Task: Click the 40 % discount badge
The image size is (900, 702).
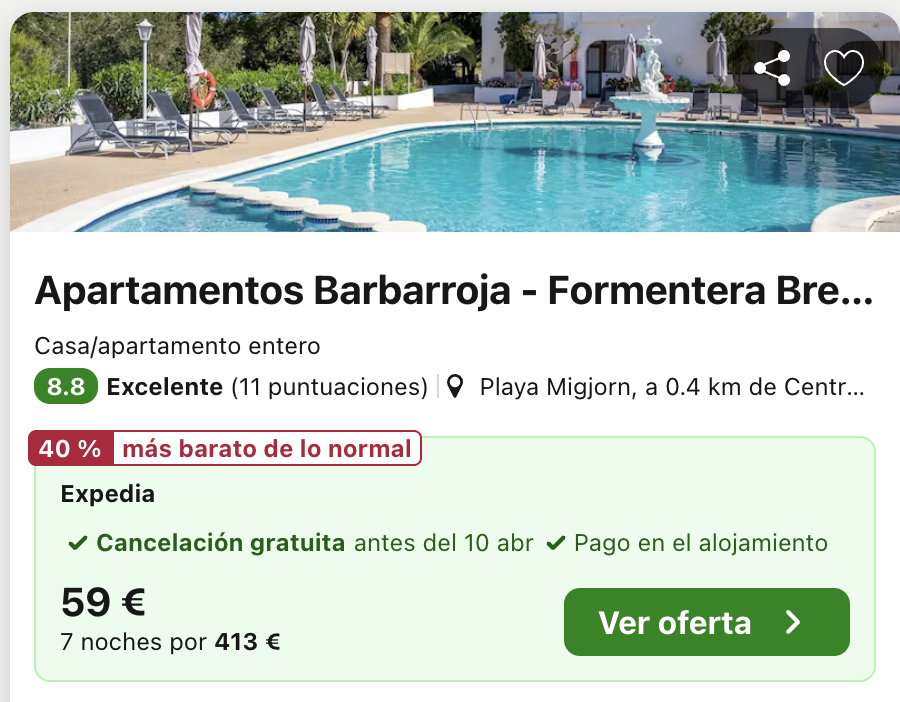Action: (x=71, y=448)
